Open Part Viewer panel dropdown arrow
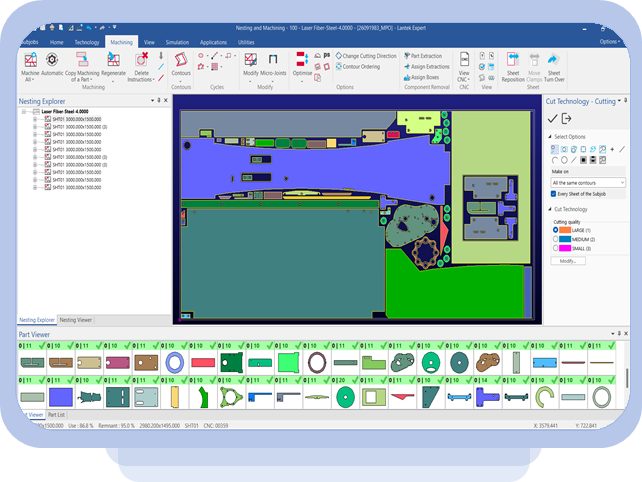Image resolution: width=642 pixels, height=482 pixels. coord(613,334)
